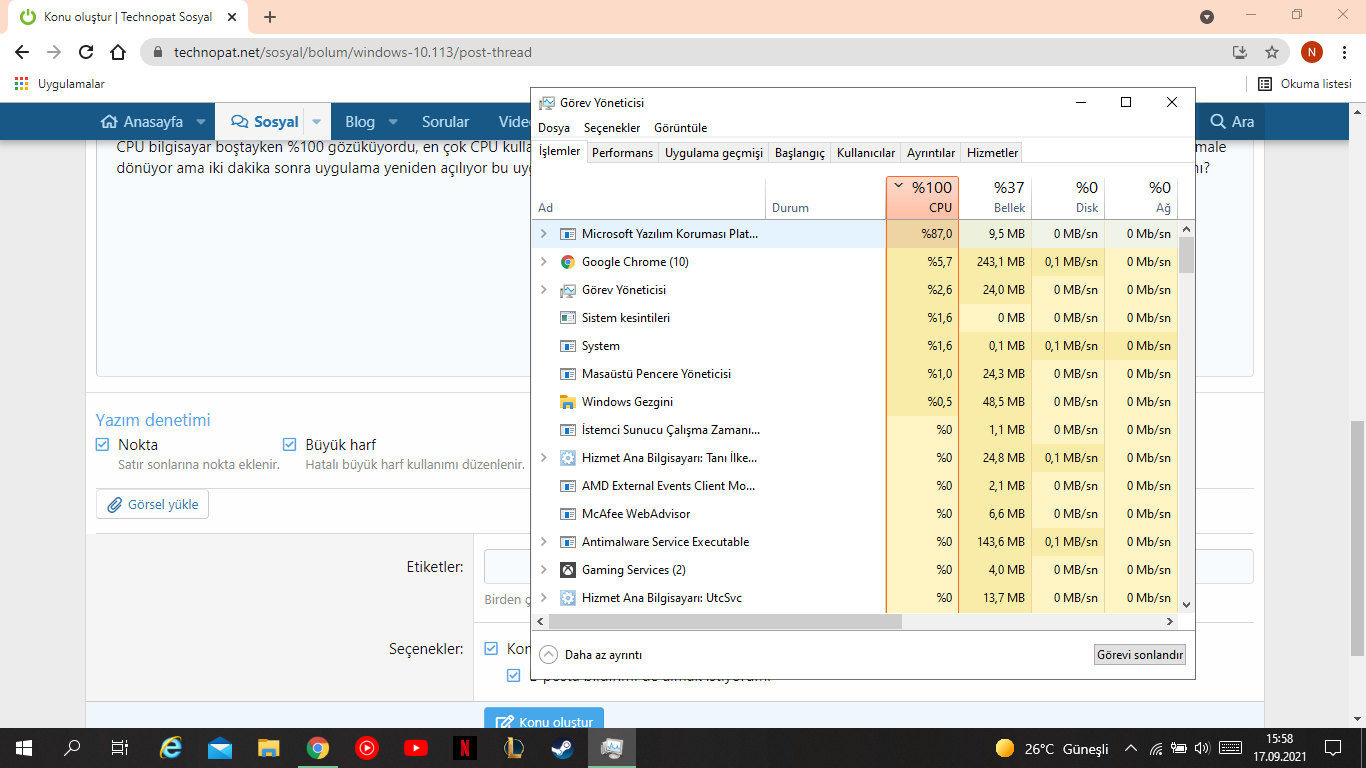Open the dropdown arrow beside Blog

point(393,122)
